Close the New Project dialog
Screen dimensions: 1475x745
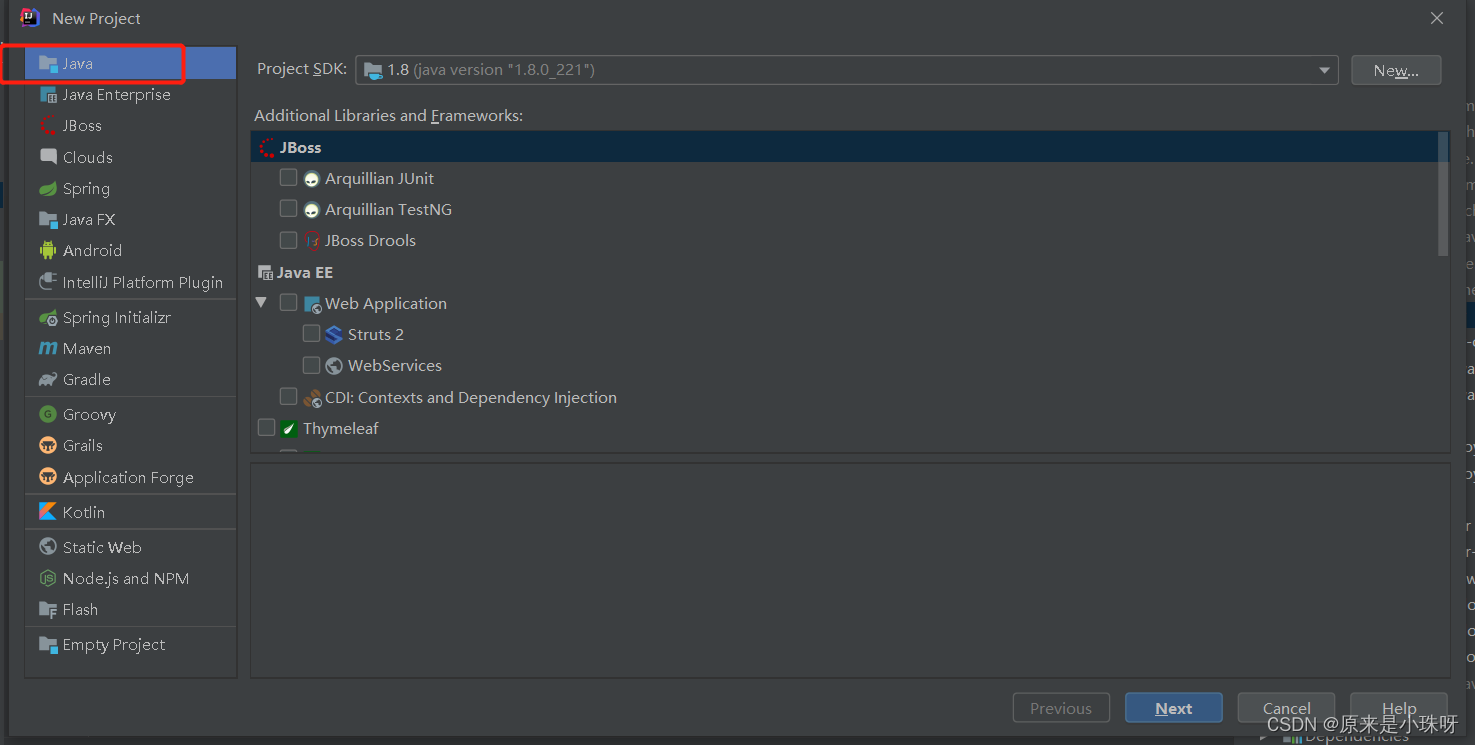pos(1436,18)
